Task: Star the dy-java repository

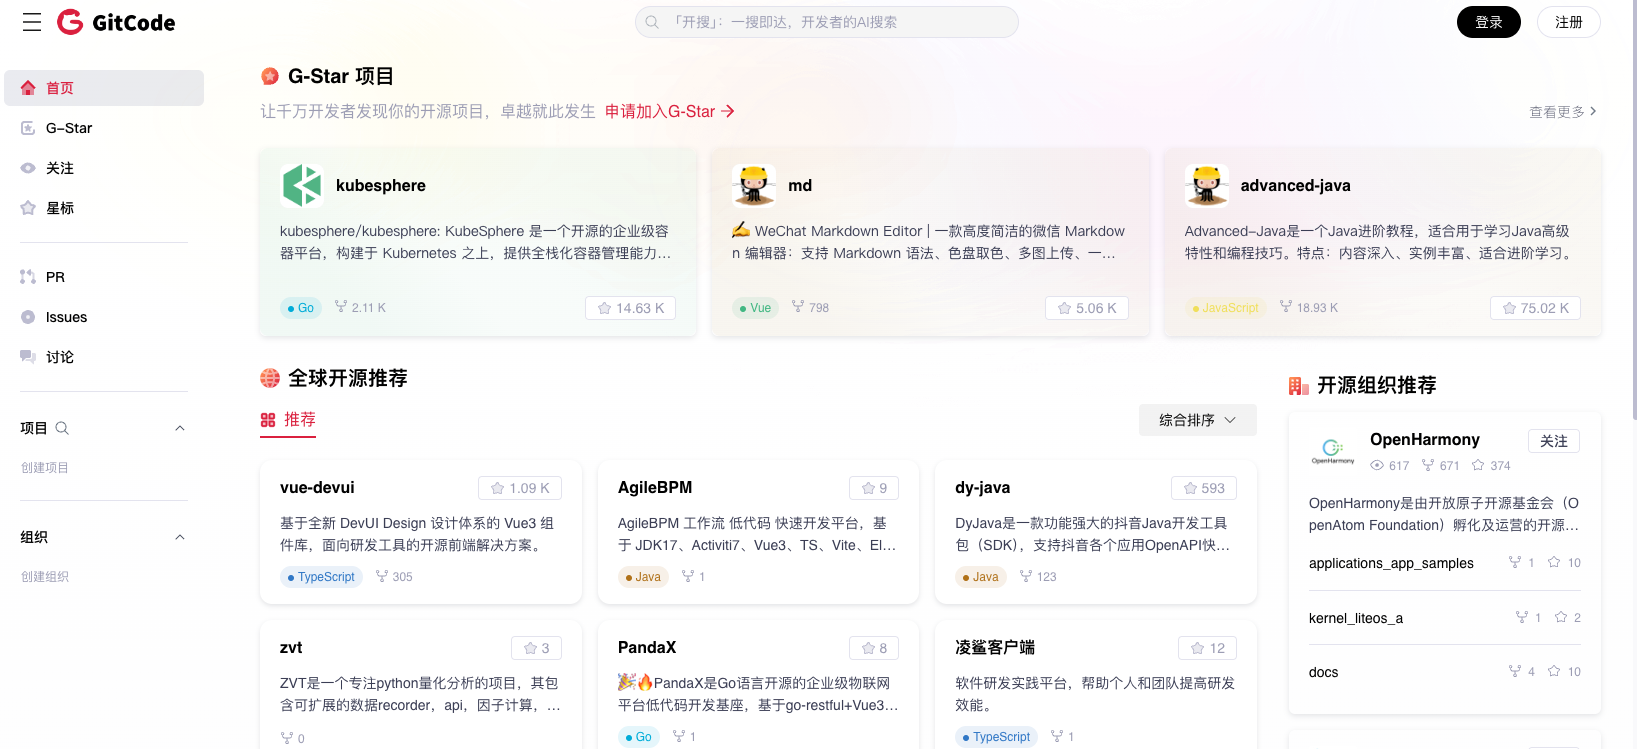Action: click(x=1203, y=488)
